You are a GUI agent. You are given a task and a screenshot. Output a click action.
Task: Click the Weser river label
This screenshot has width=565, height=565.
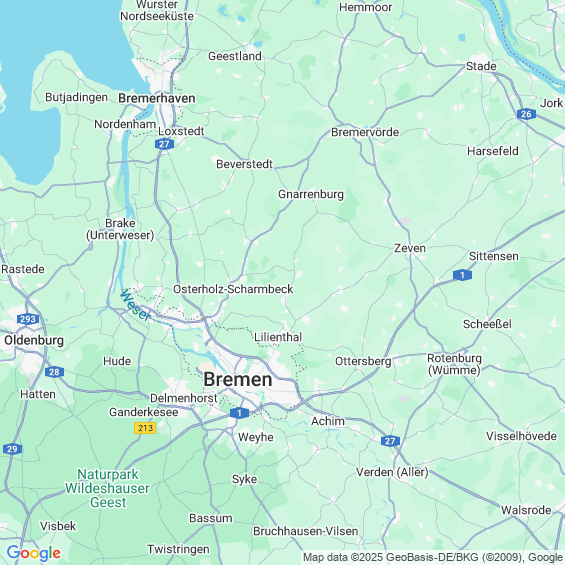pyautogui.click(x=135, y=305)
